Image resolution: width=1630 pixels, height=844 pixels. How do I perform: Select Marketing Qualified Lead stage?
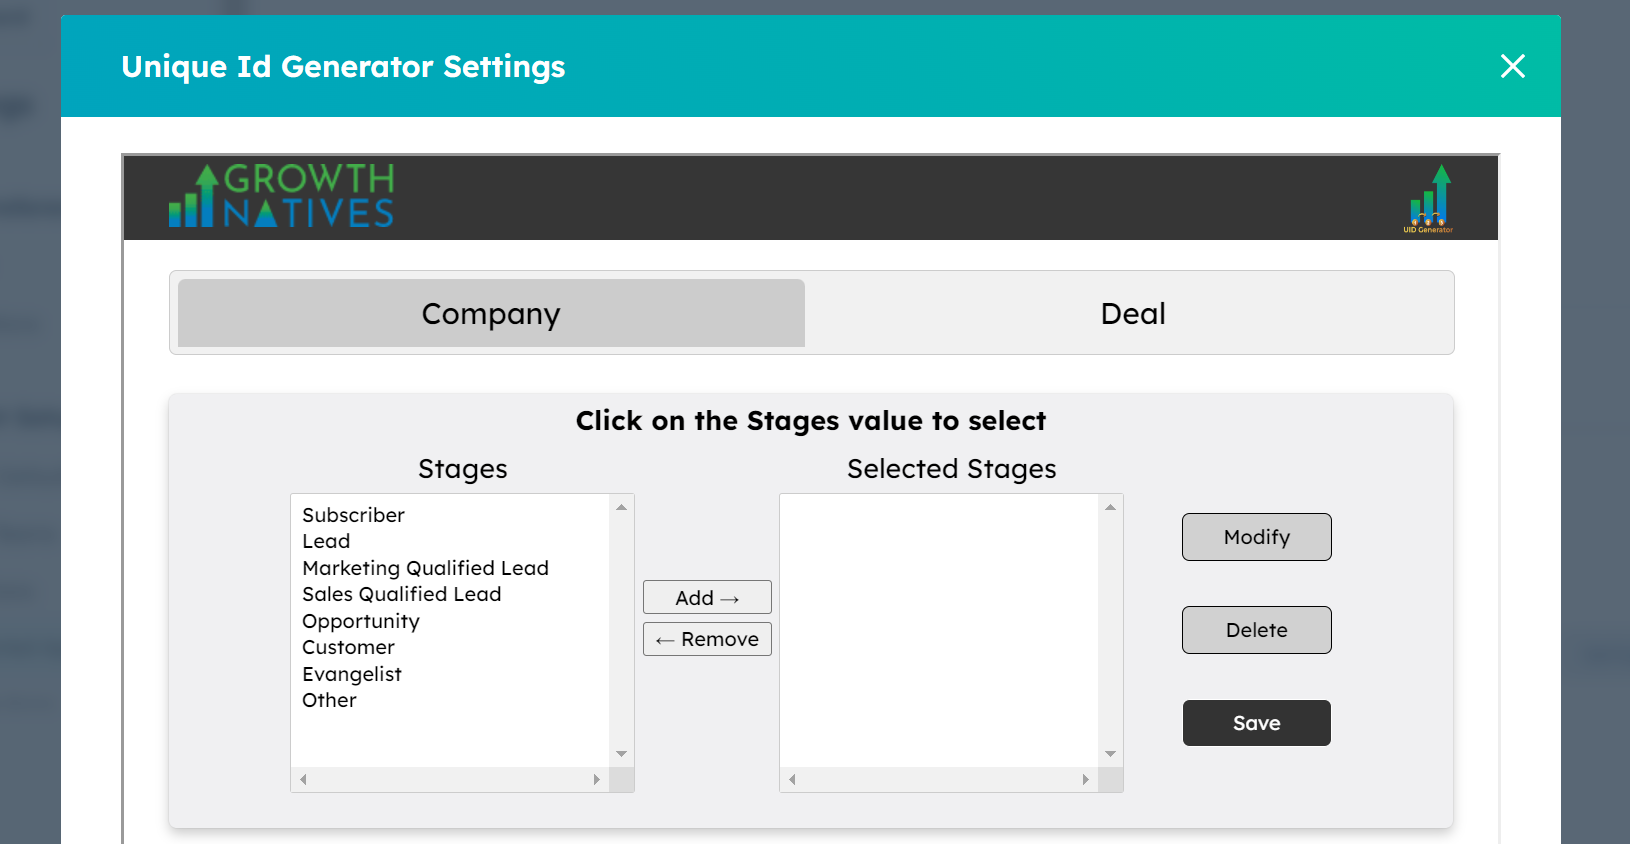click(x=425, y=568)
